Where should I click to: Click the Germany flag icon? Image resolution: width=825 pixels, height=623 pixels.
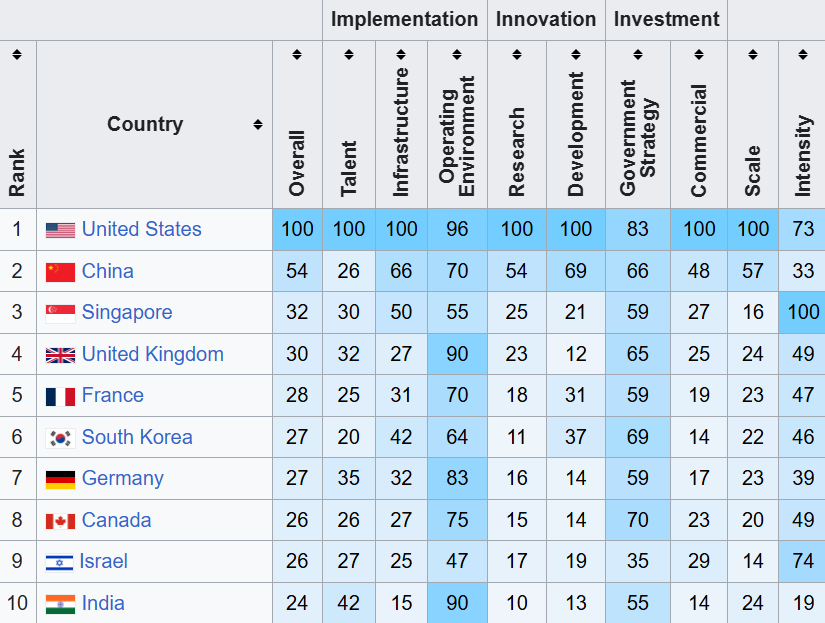60,479
